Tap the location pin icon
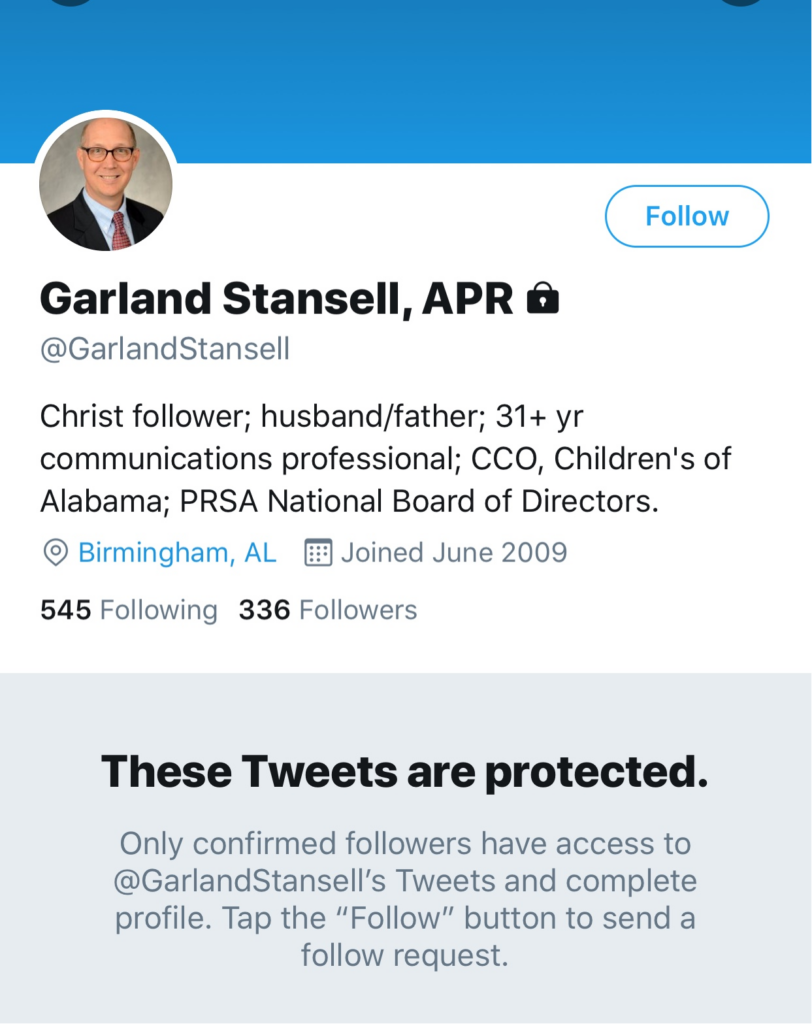 coord(55,552)
